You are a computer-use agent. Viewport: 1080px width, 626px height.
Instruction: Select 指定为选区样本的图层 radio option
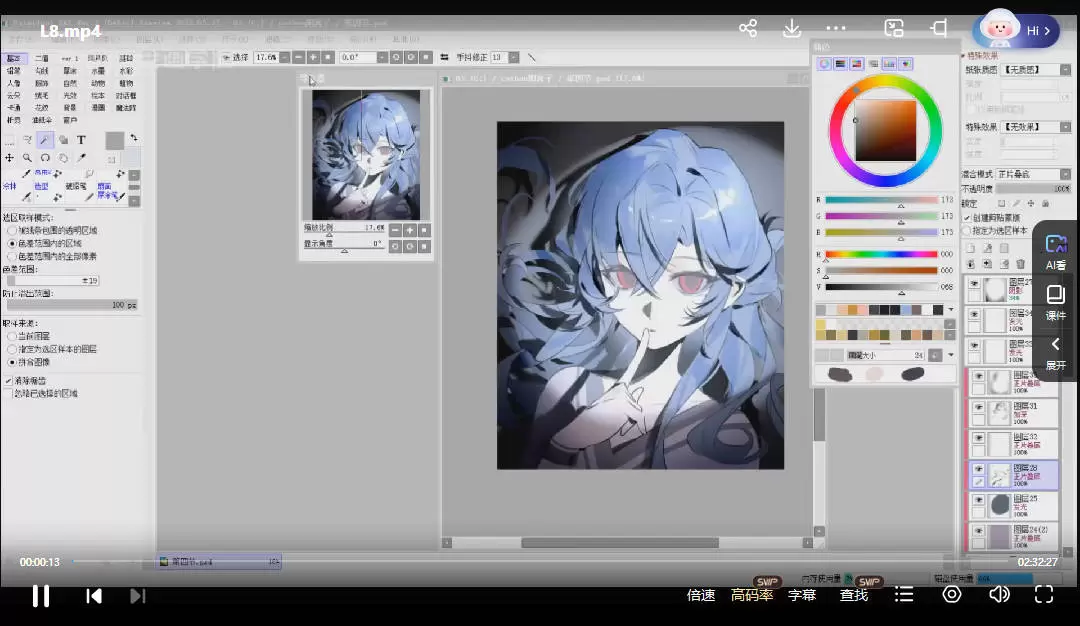pyautogui.click(x=12, y=349)
